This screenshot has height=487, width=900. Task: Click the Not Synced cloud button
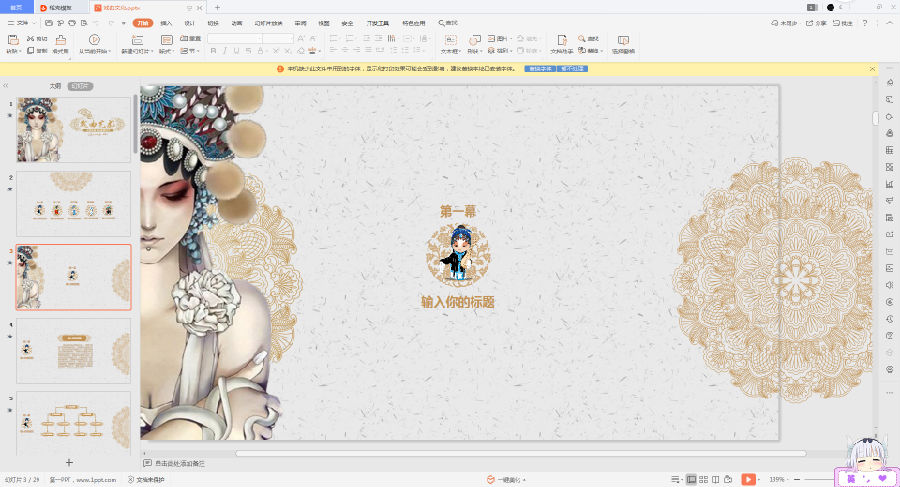click(x=785, y=23)
